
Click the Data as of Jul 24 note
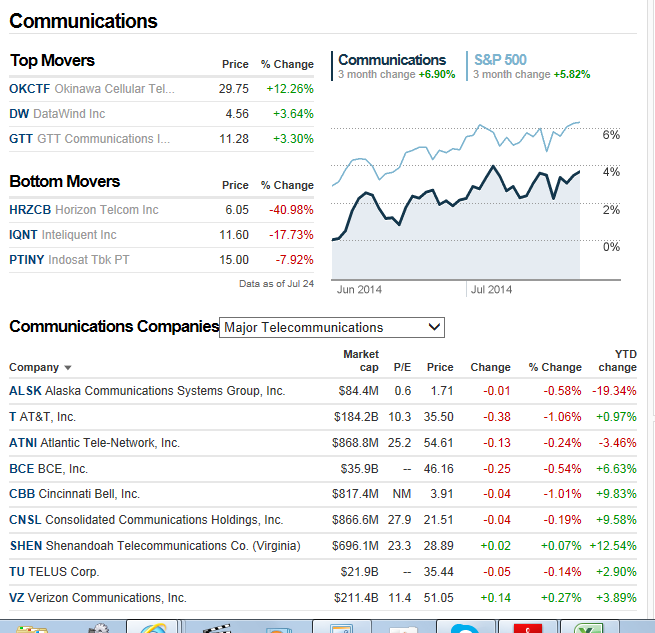[277, 284]
